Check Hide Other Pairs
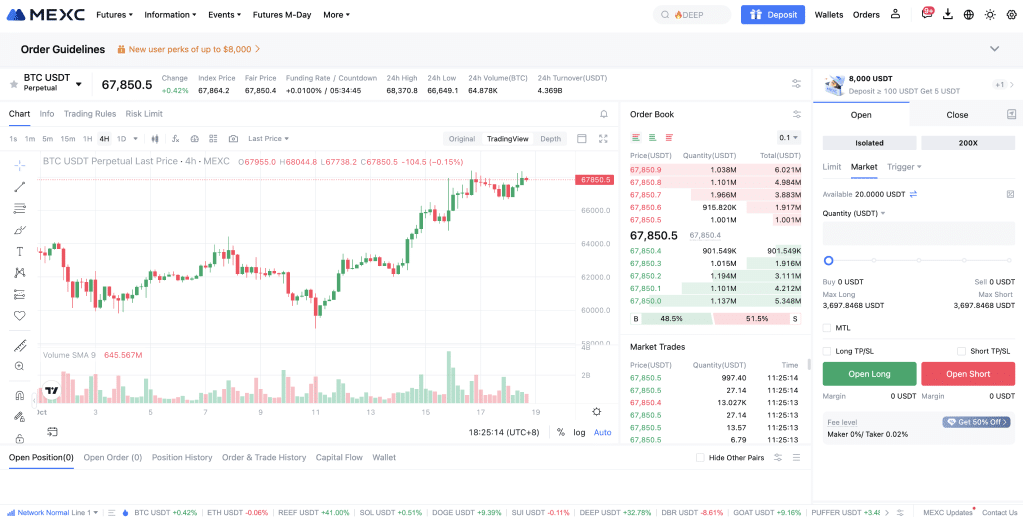 [700, 458]
